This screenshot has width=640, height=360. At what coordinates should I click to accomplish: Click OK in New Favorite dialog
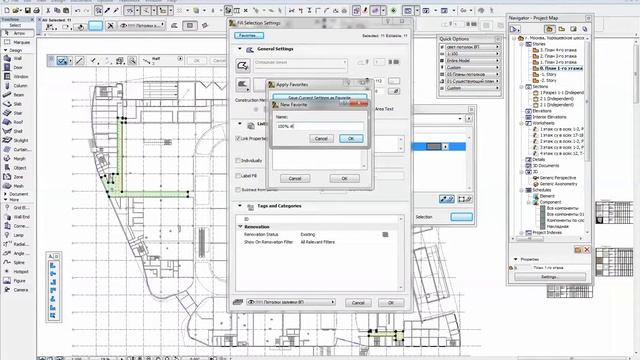pyautogui.click(x=351, y=139)
